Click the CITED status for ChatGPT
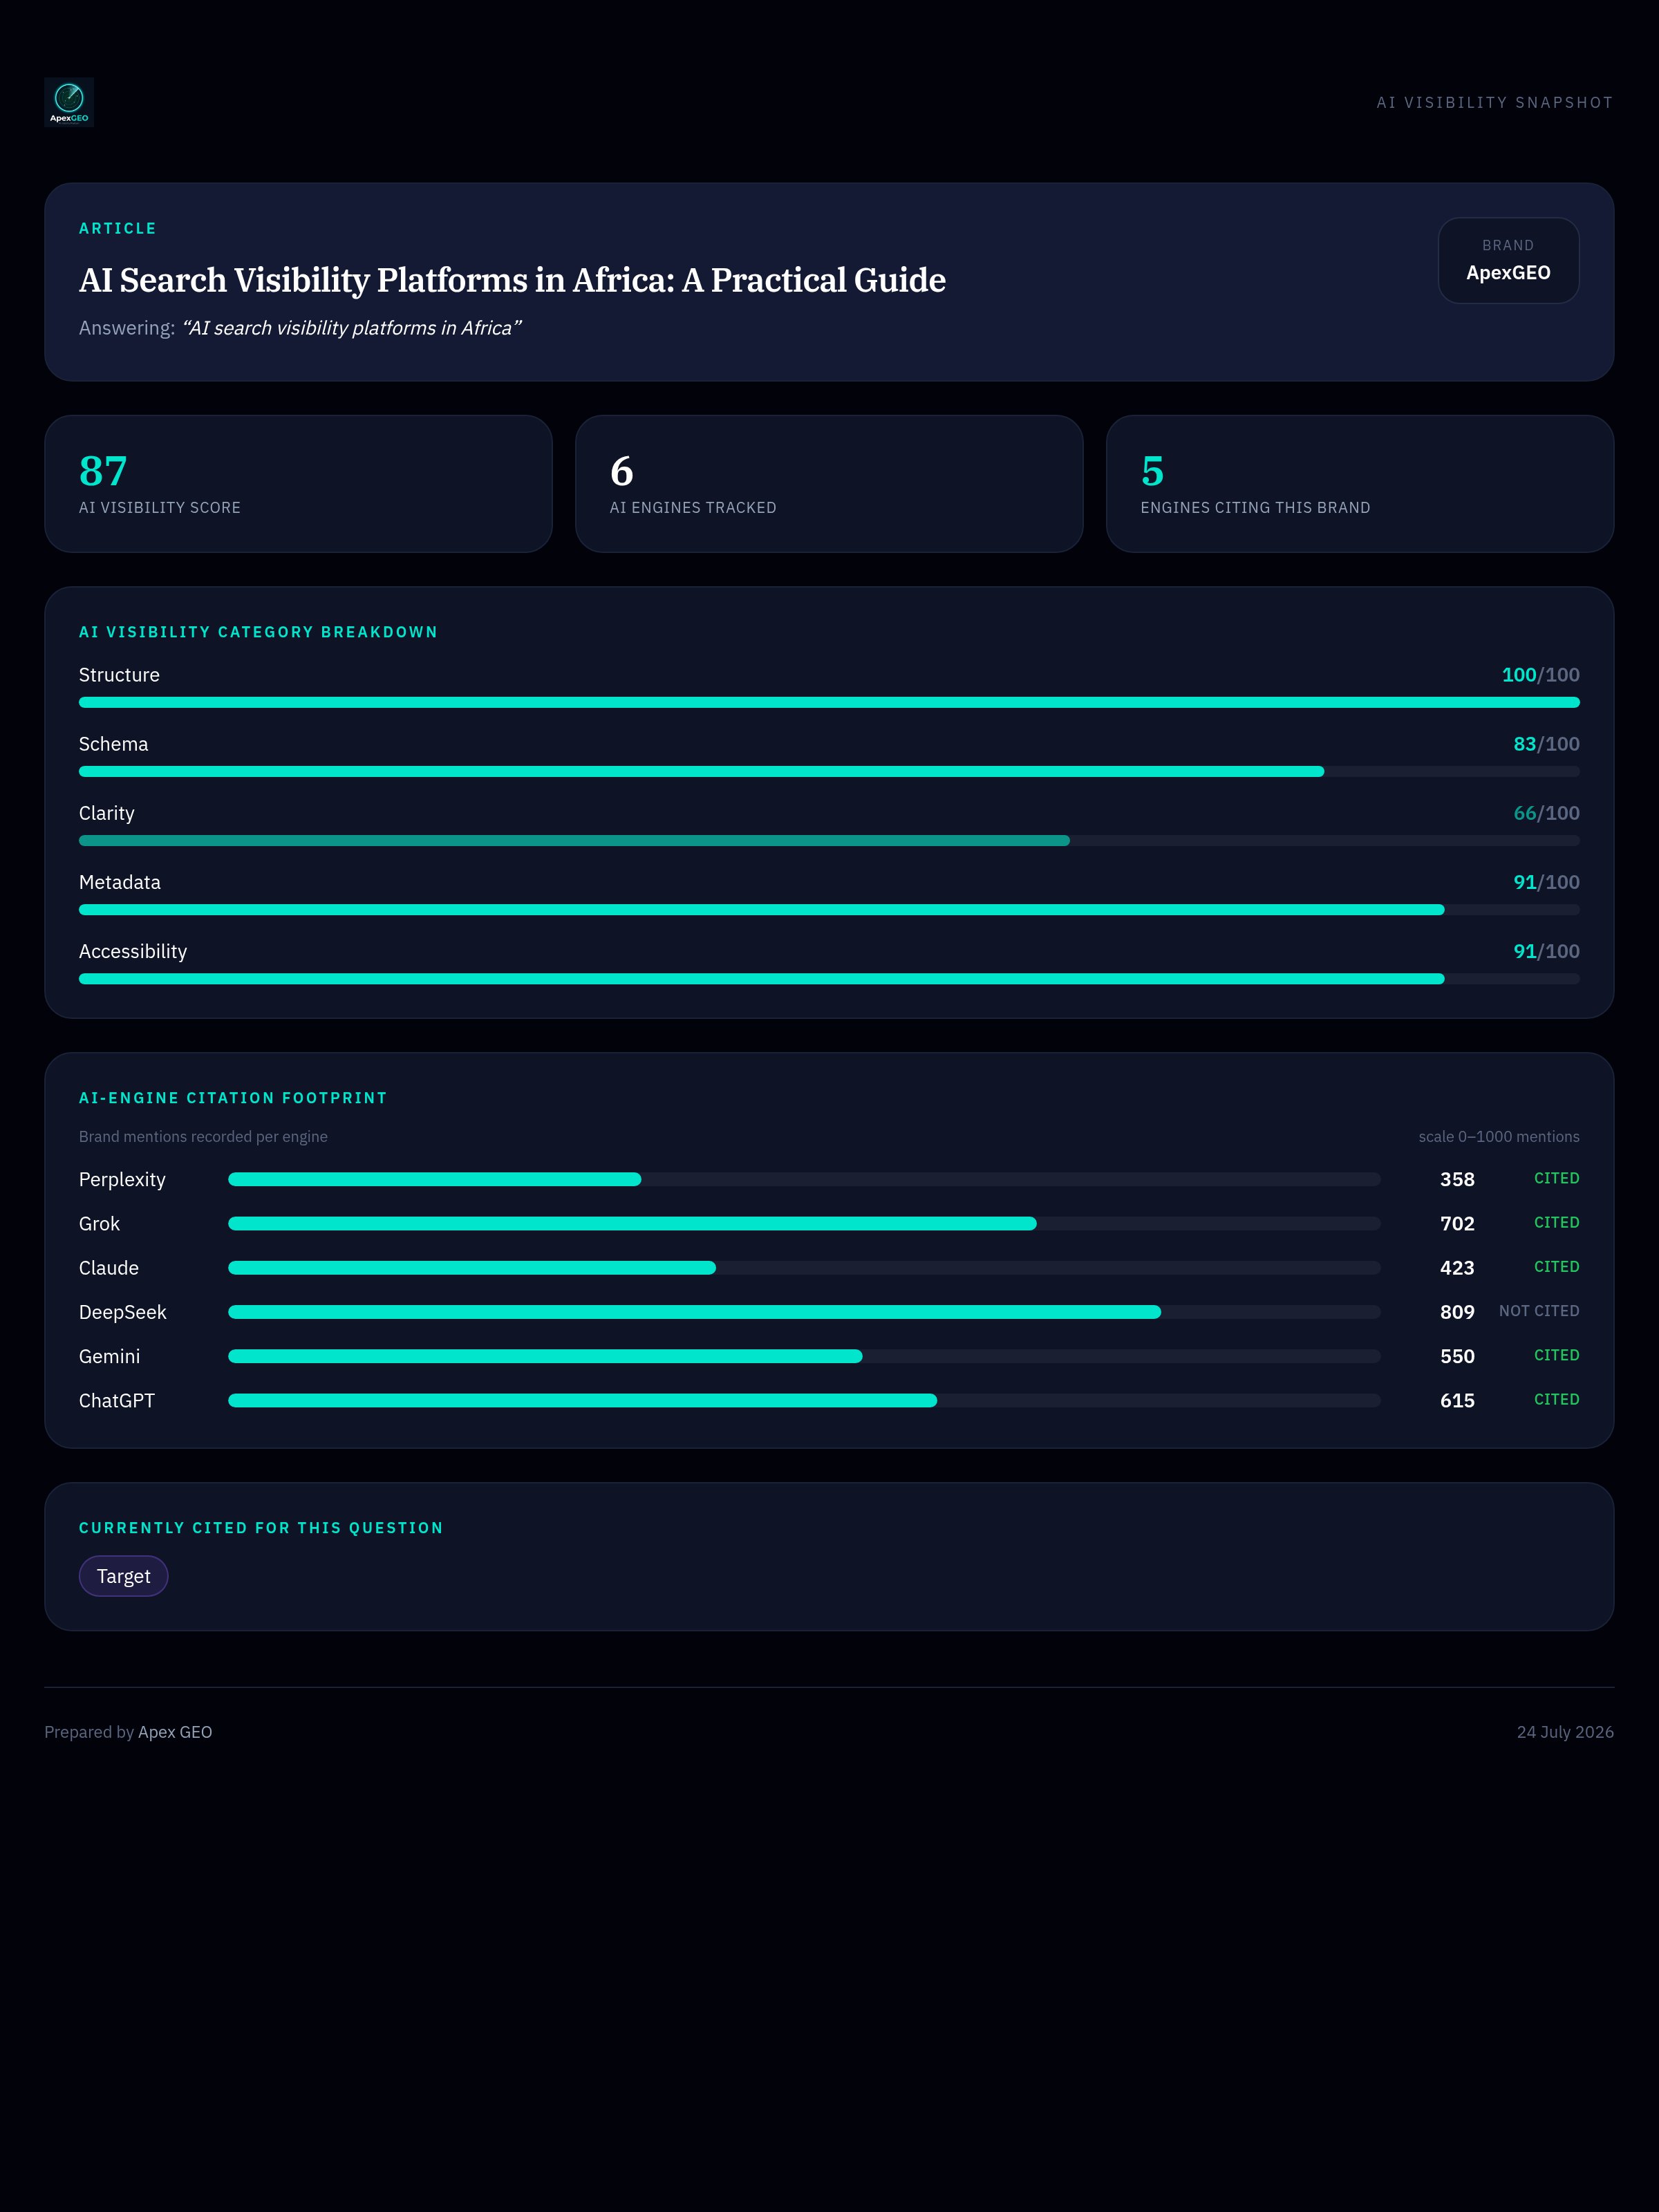This screenshot has width=1659, height=2212. (x=1557, y=1399)
